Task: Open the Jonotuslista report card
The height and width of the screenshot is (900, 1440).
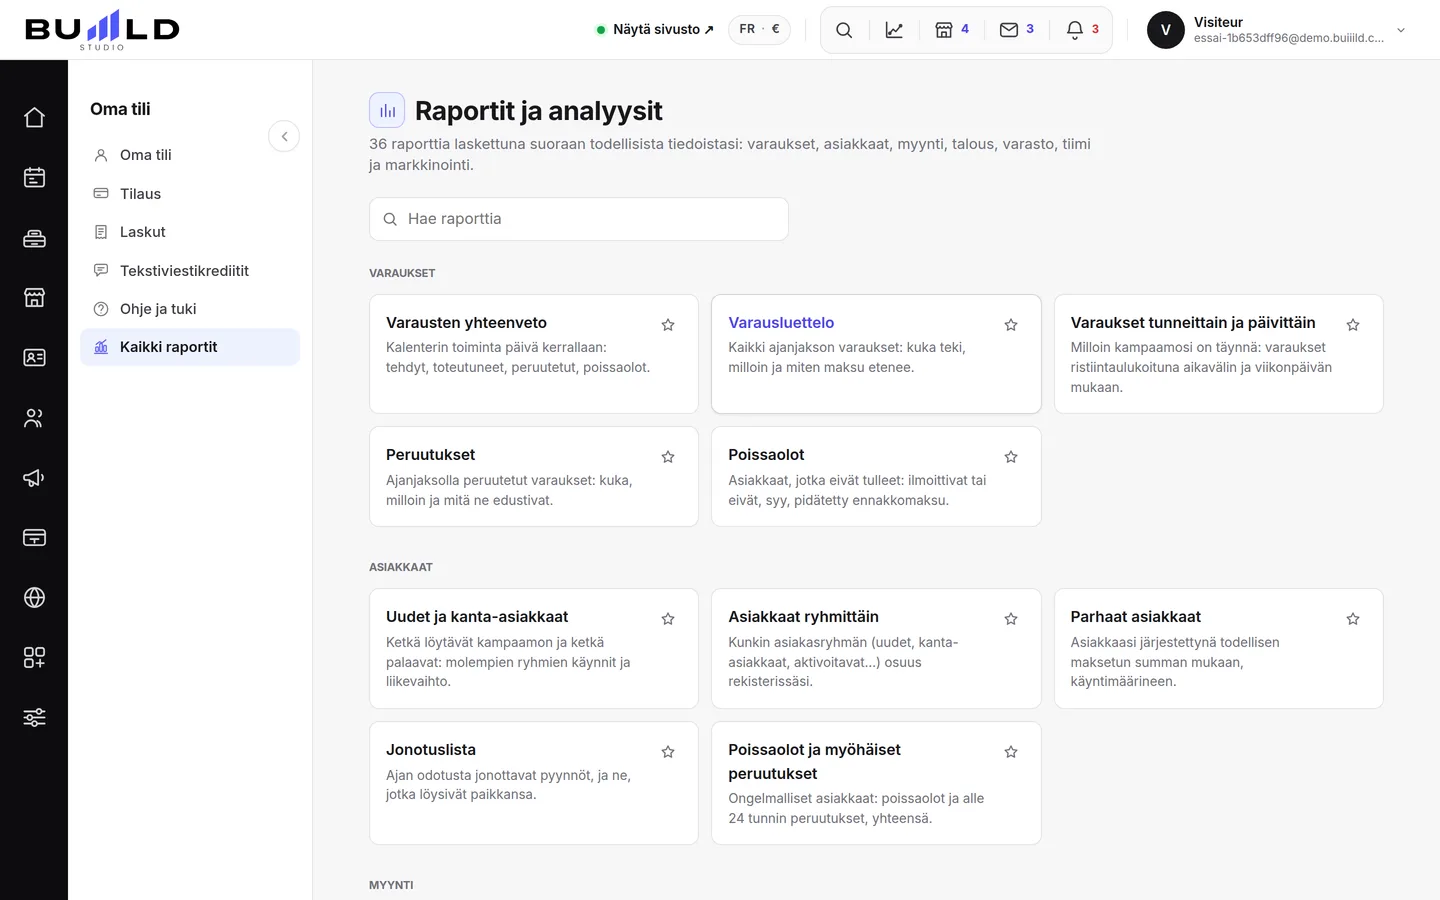Action: pyautogui.click(x=534, y=783)
